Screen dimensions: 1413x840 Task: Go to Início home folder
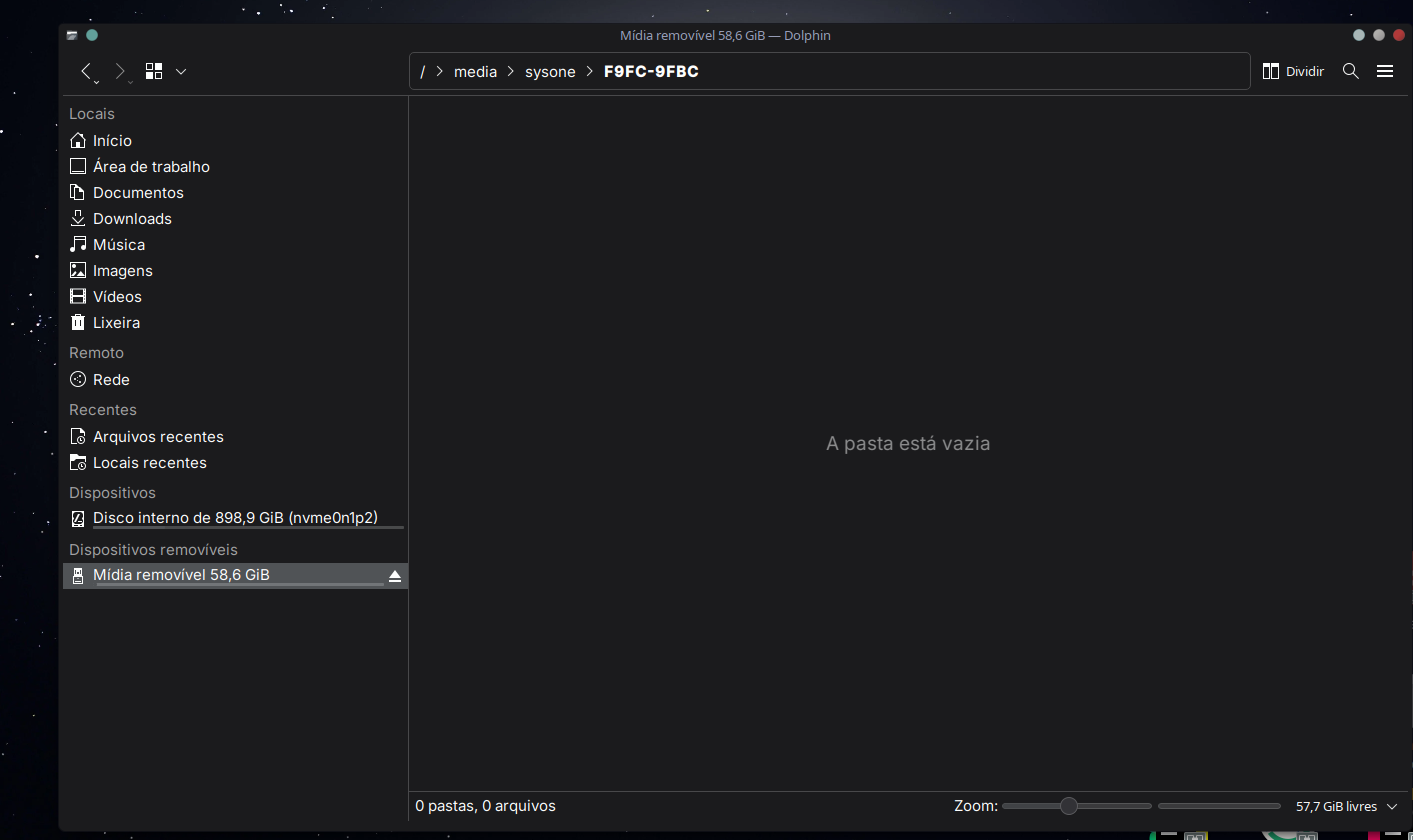[112, 141]
